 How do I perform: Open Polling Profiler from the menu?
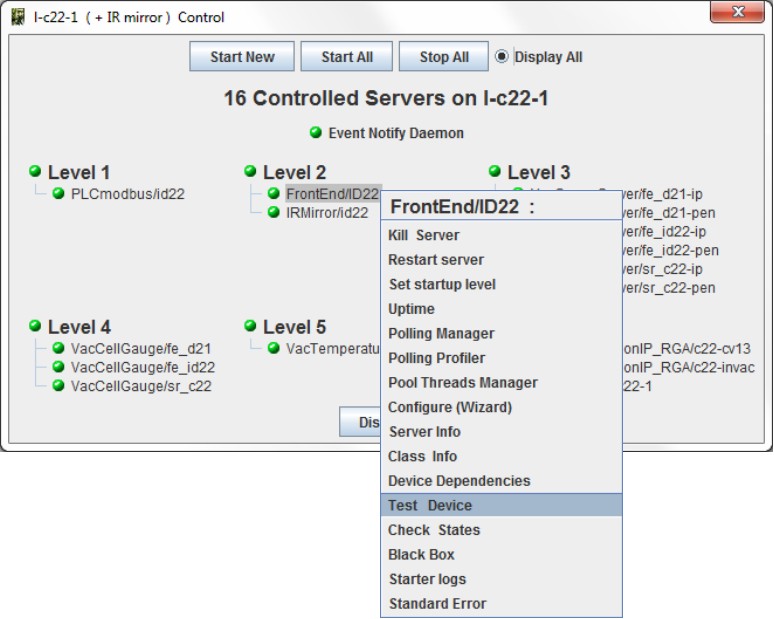click(x=436, y=358)
